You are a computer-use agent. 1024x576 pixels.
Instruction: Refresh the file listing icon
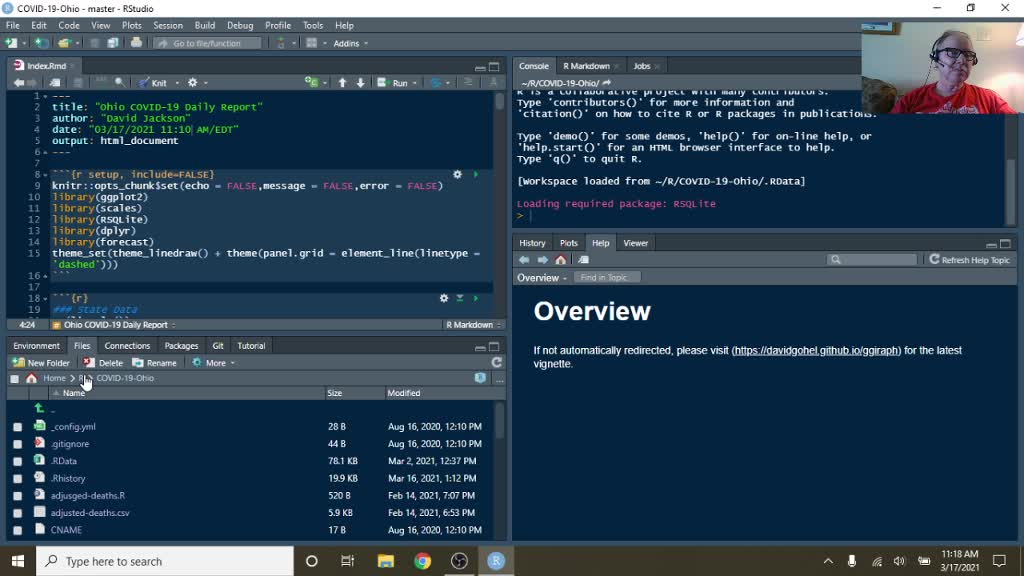(x=496, y=362)
